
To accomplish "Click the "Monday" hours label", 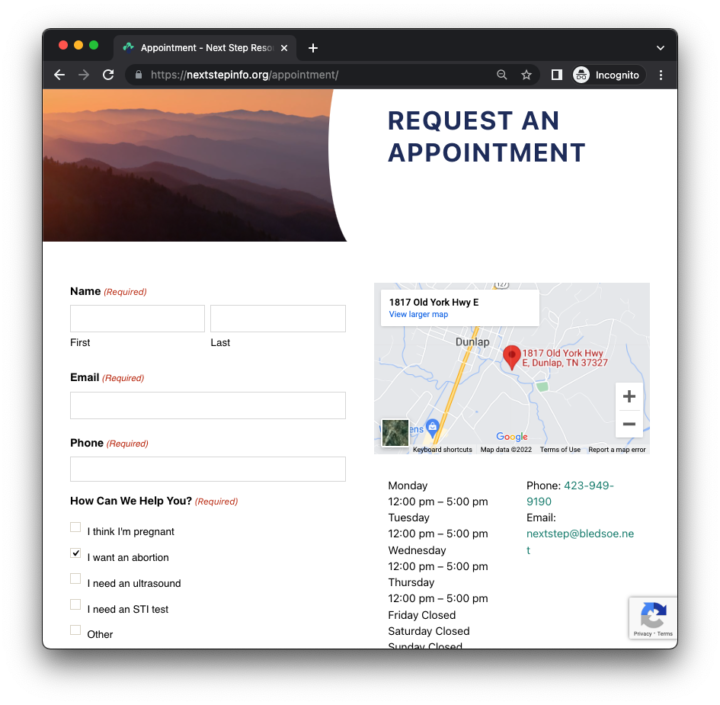I will (x=408, y=485).
